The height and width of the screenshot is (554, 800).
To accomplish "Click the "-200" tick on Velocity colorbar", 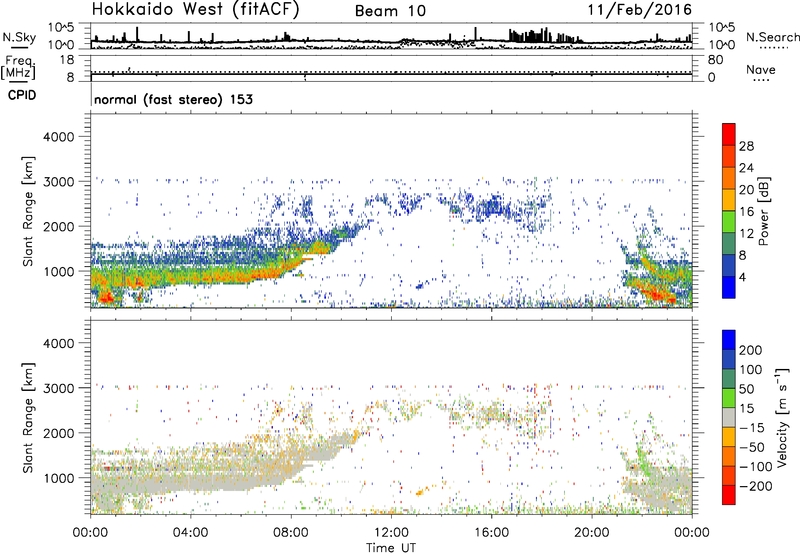I will pyautogui.click(x=756, y=486).
